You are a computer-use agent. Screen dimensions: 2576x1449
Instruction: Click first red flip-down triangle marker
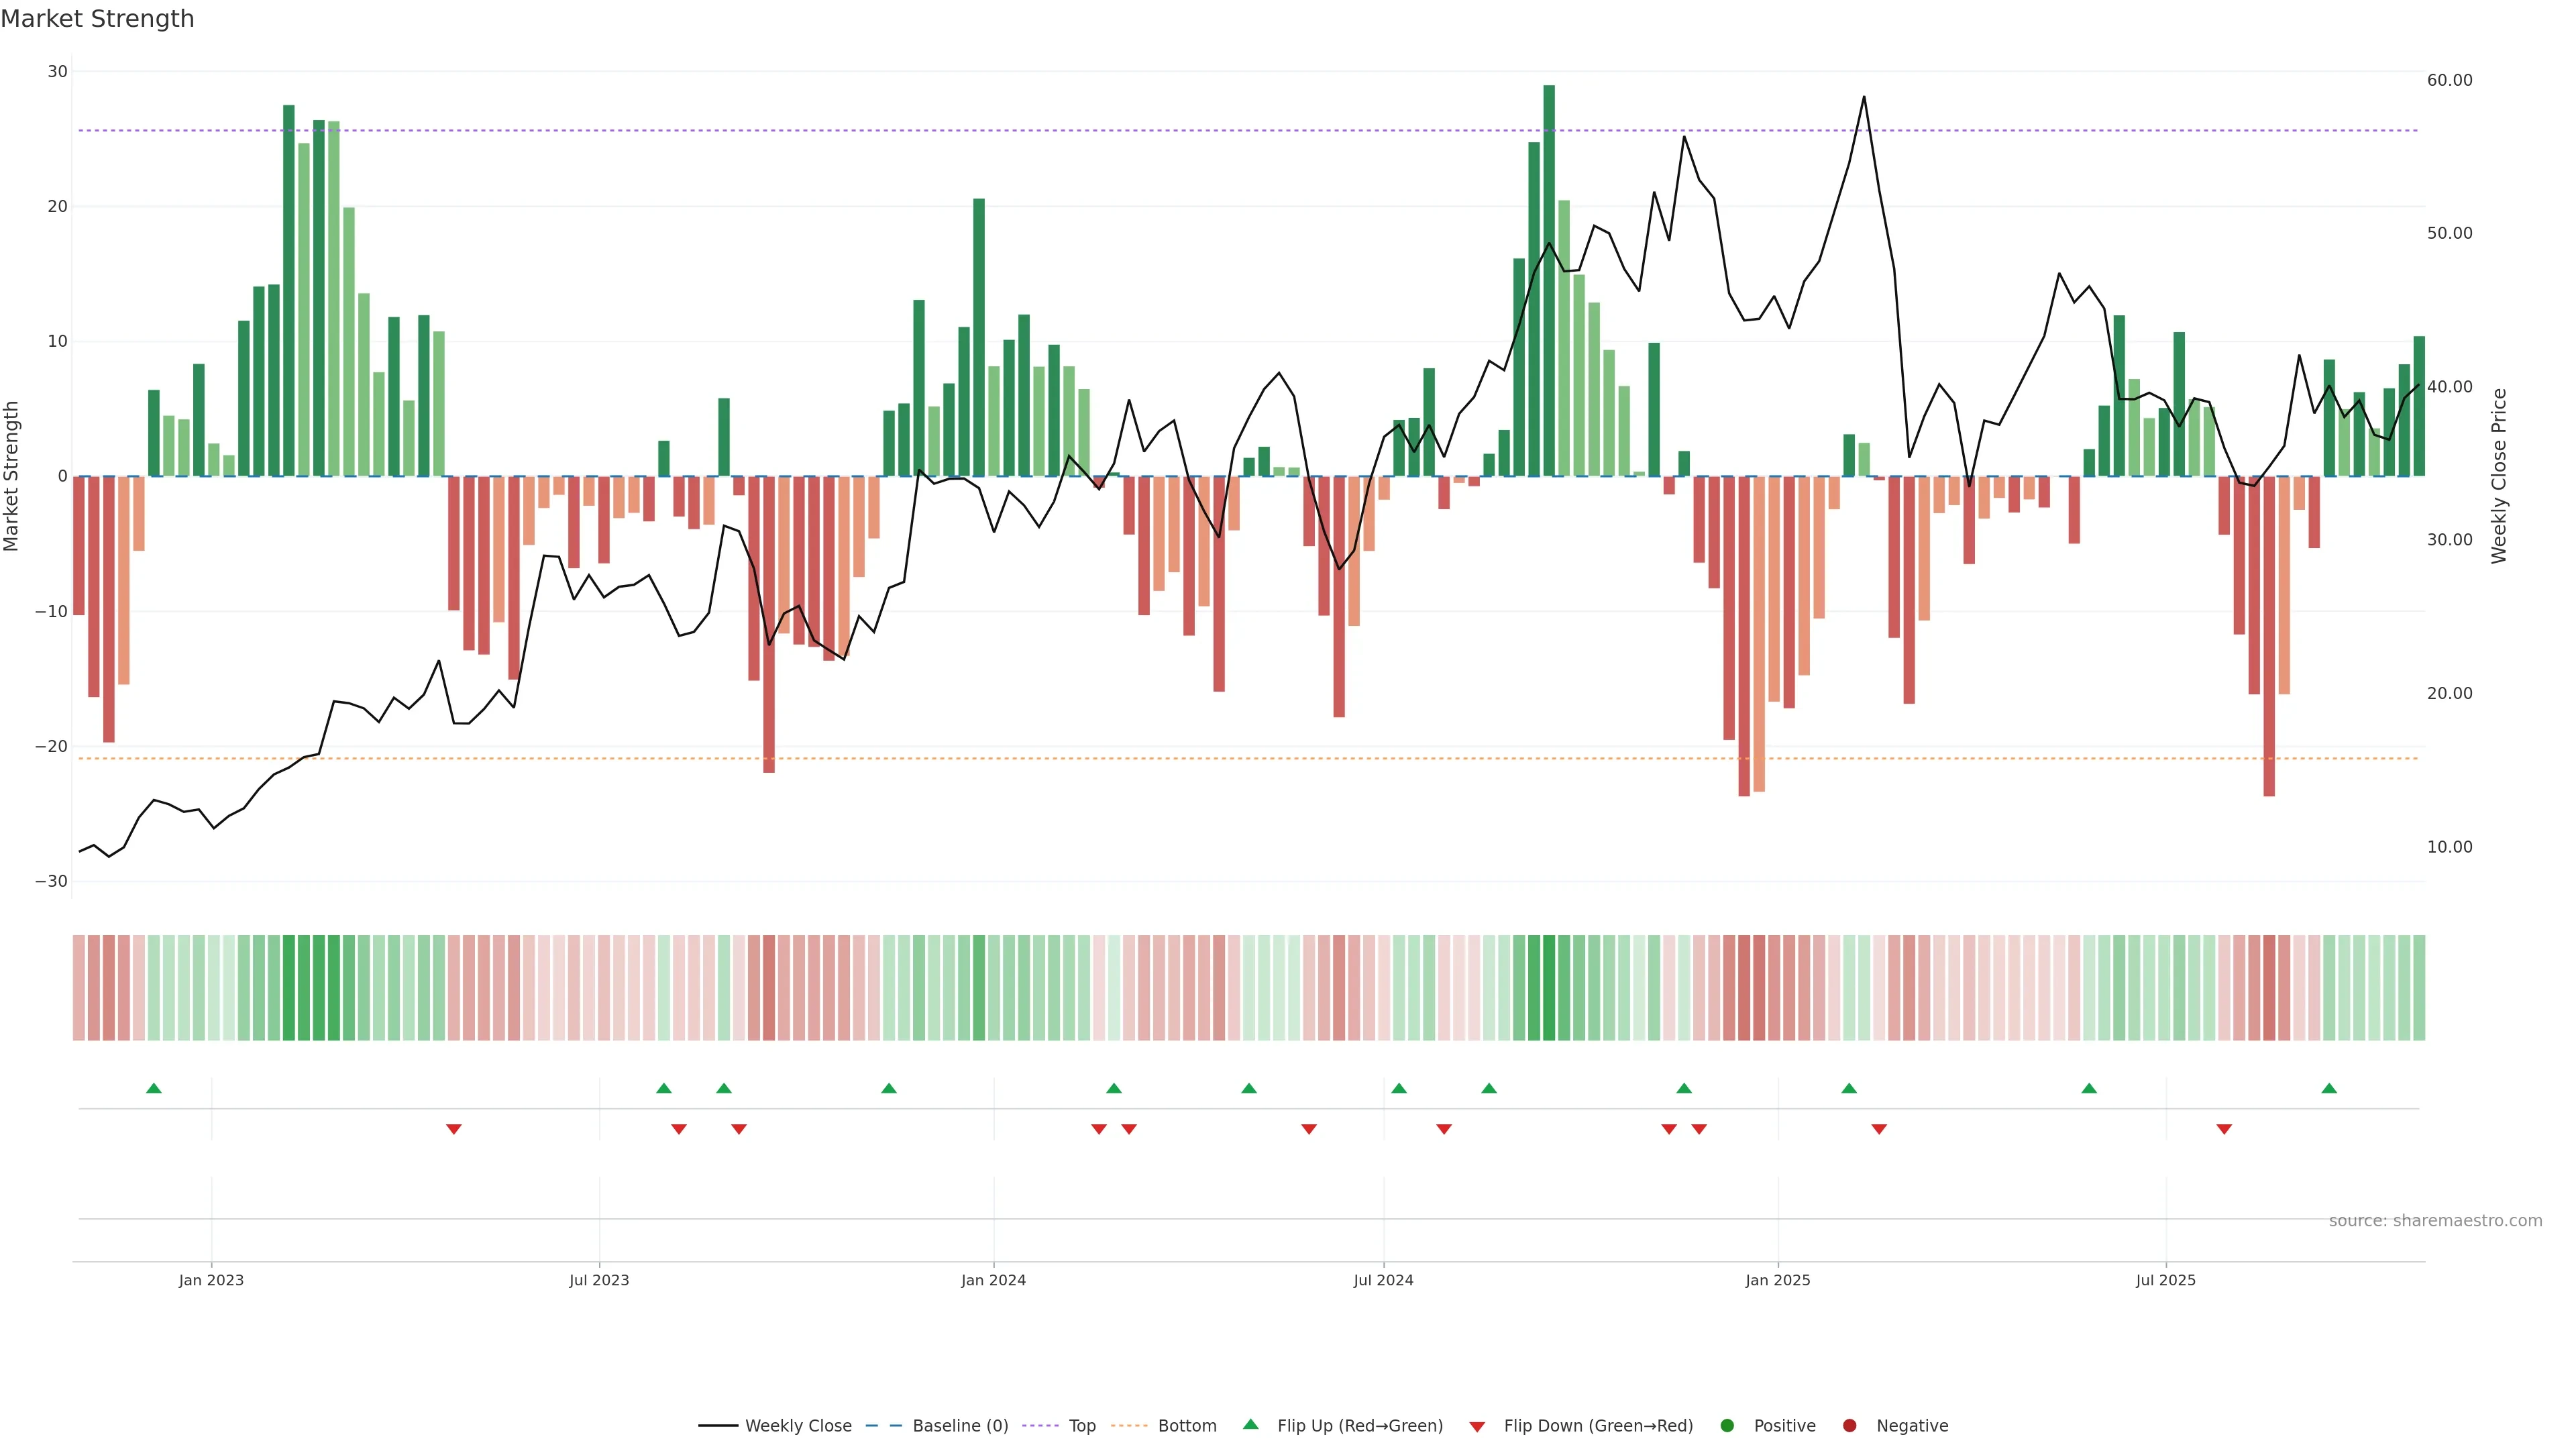454,1129
